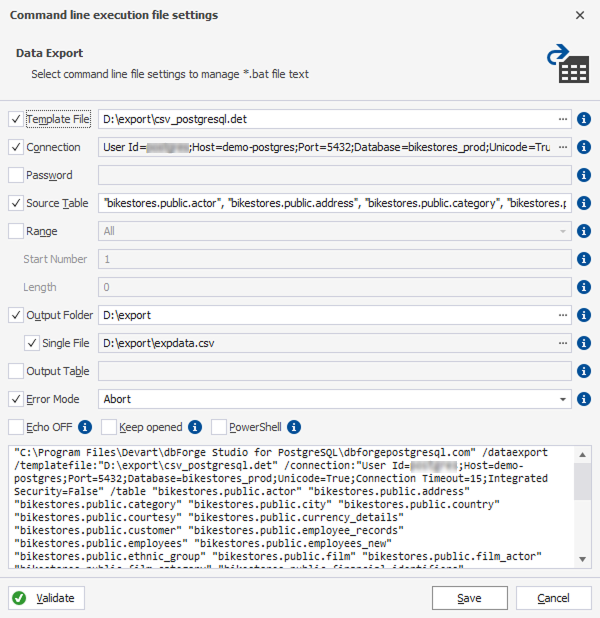Screen dimensions: 600x618
Task: Click green checkmark icon on Validate button
Action: 19,598
